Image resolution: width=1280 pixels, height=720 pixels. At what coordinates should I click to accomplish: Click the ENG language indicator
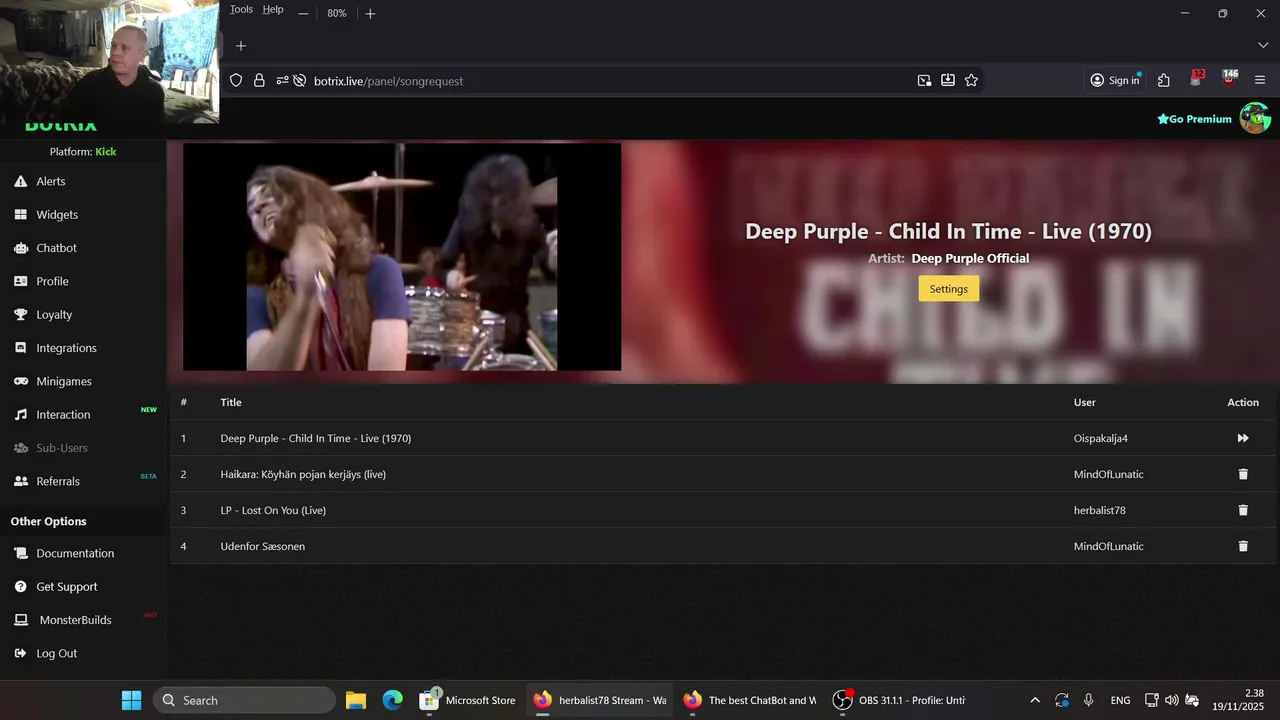coord(1120,700)
